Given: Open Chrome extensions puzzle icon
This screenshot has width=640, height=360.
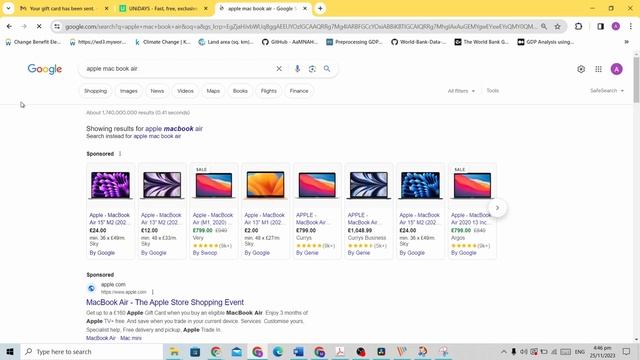Looking at the screenshot, I should [578, 27].
